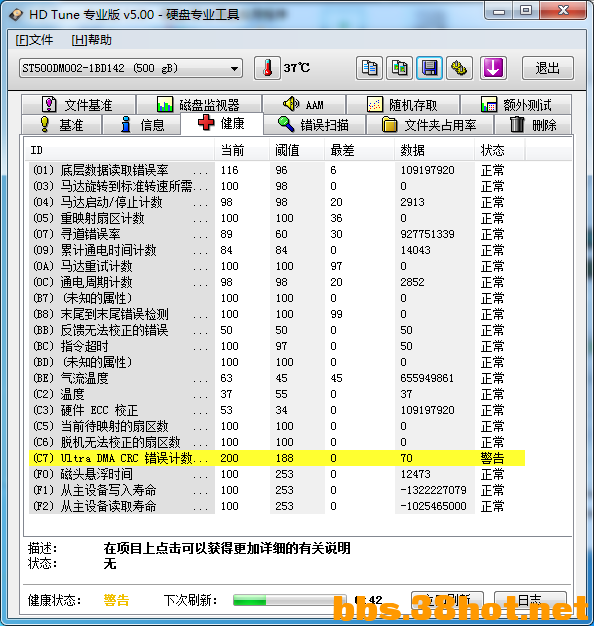The height and width of the screenshot is (626, 594).
Task: Click the 当前 column header
Action: point(242,150)
